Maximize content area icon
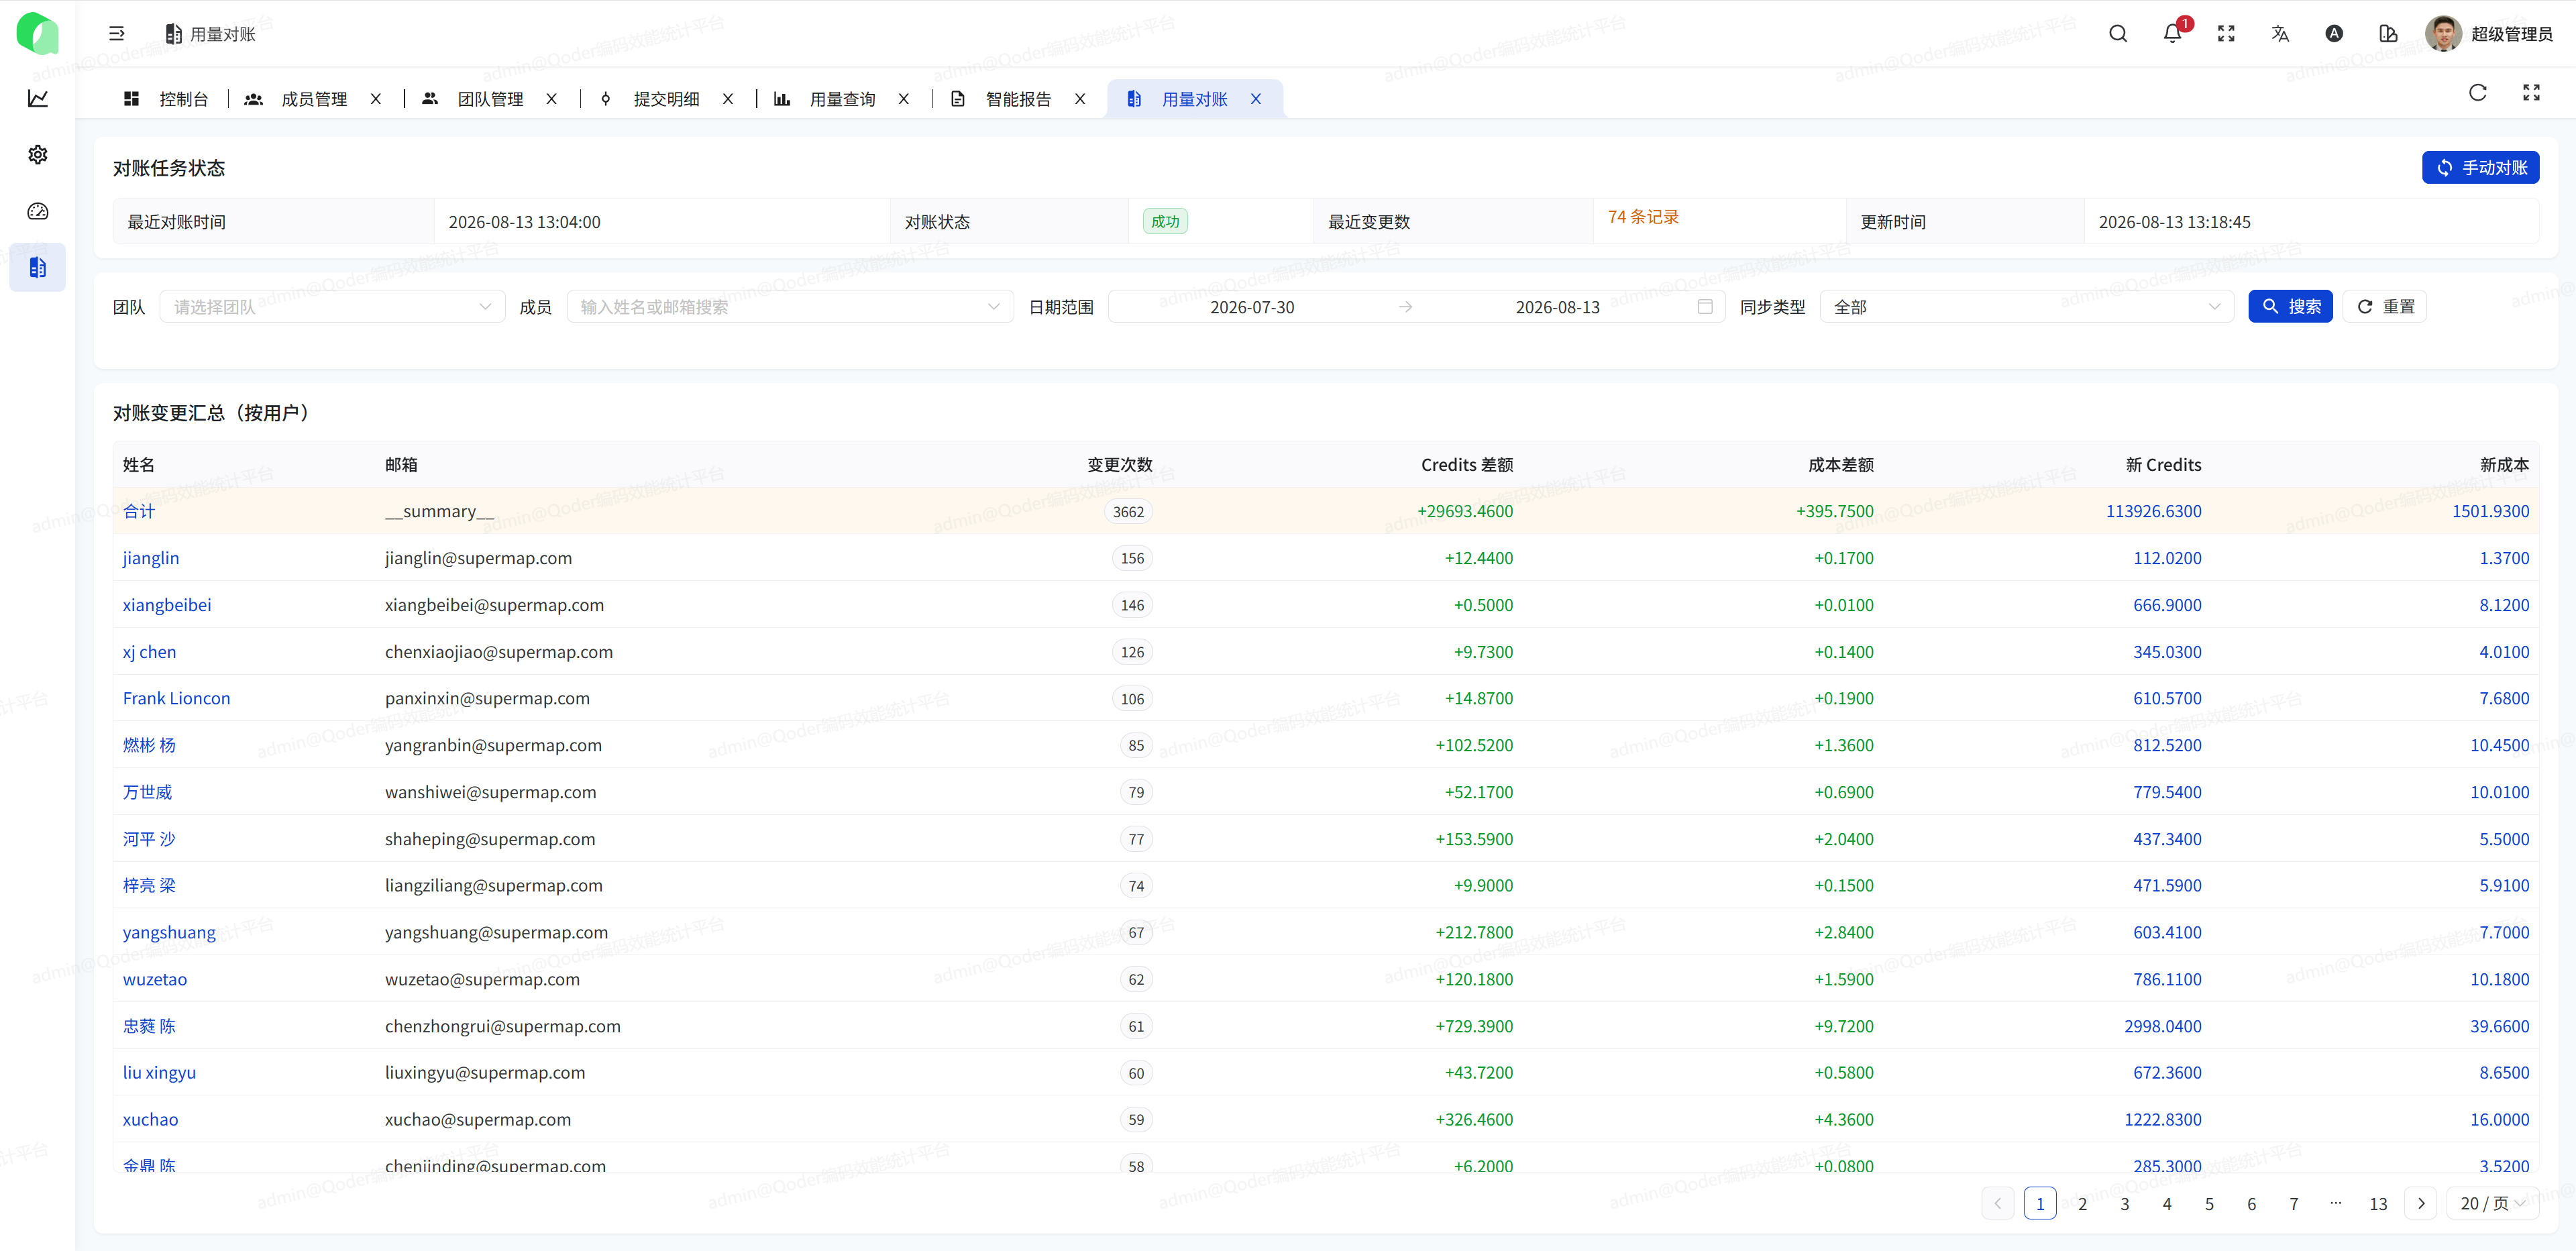 2532,93
